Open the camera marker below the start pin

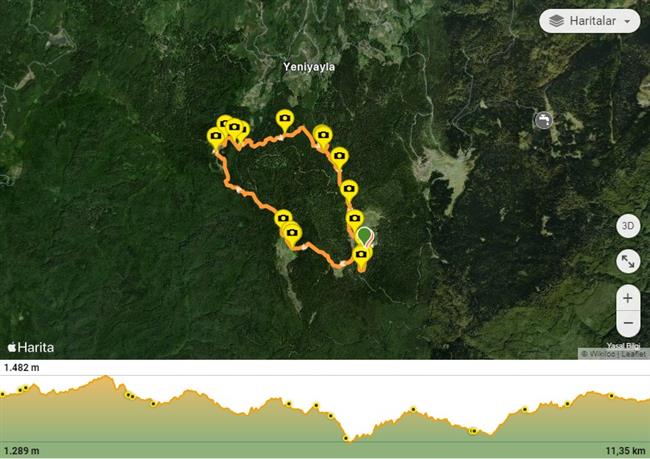[361, 255]
